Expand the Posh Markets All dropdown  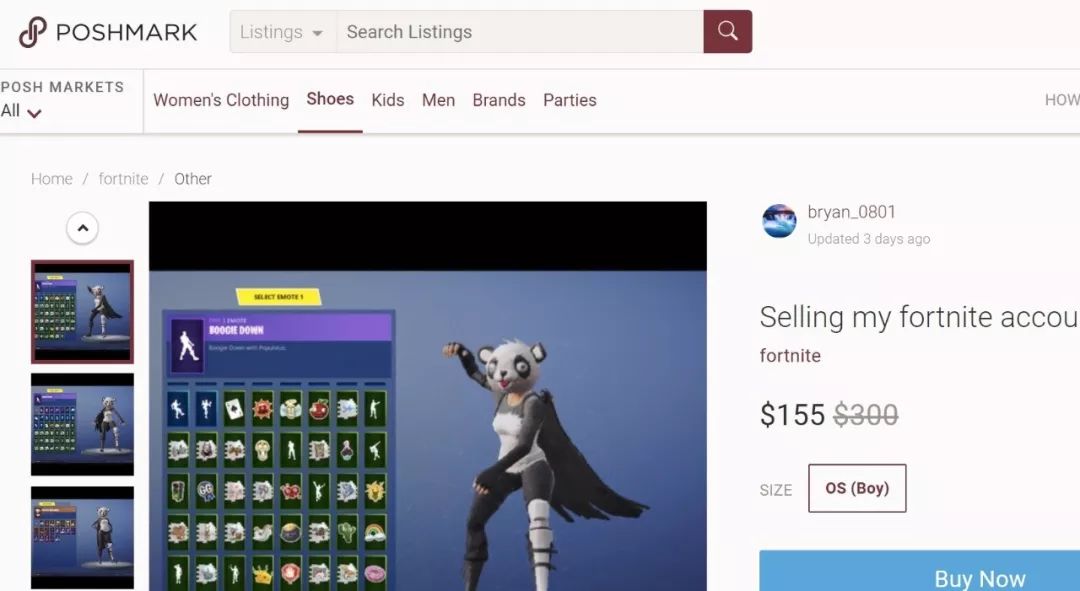click(21, 111)
